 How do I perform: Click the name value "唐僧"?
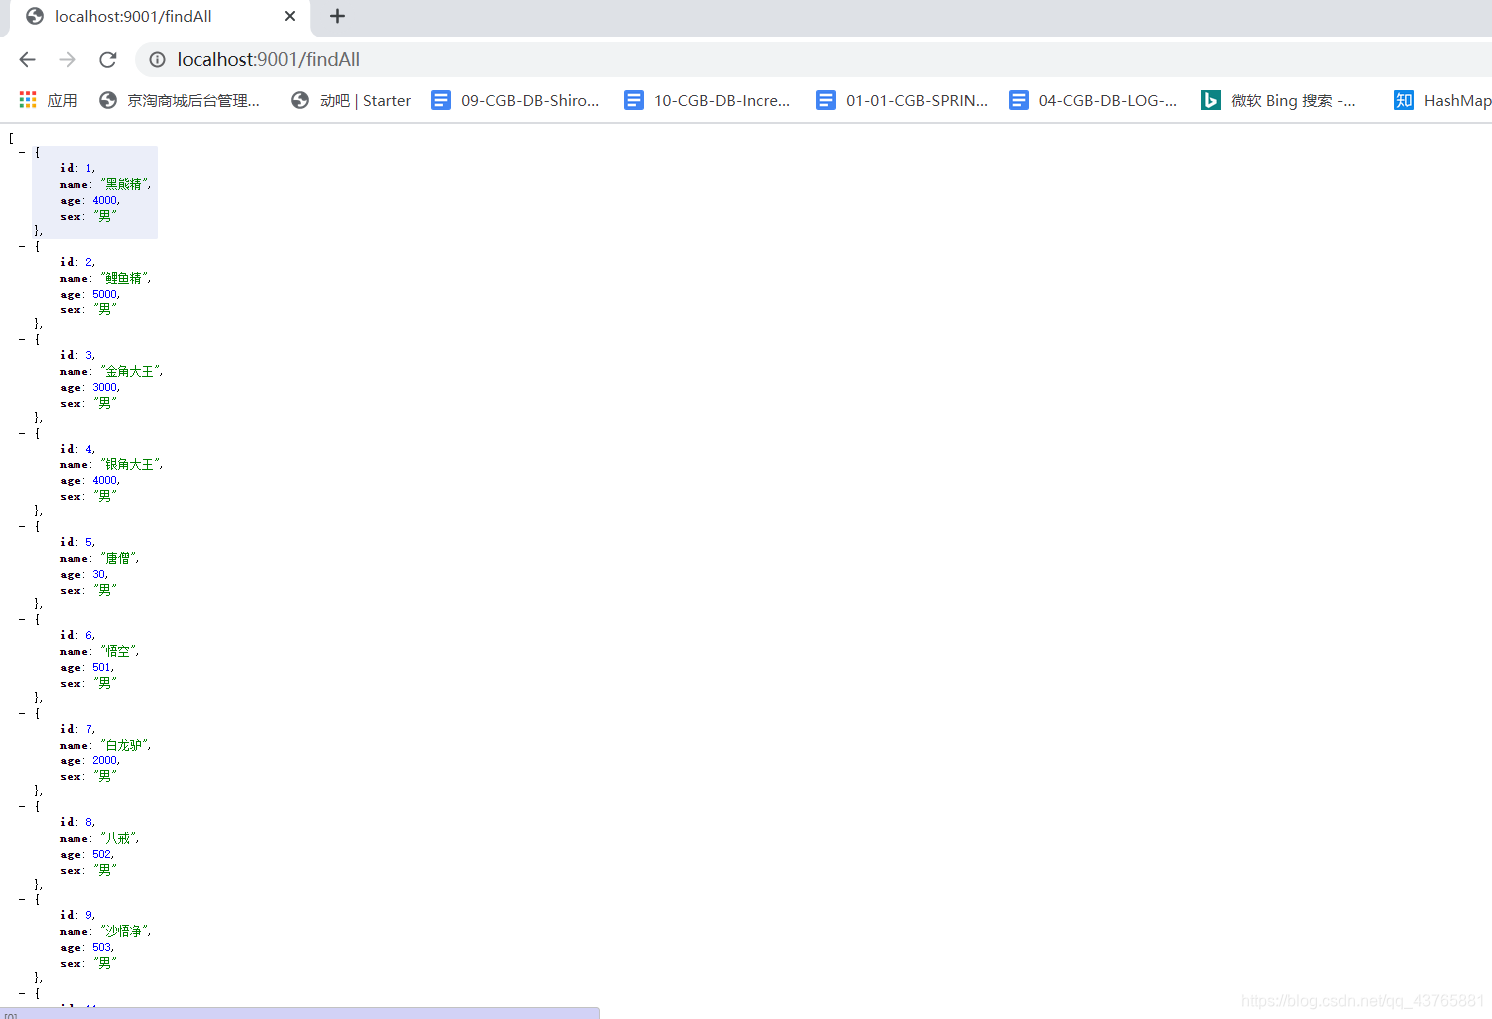point(117,558)
